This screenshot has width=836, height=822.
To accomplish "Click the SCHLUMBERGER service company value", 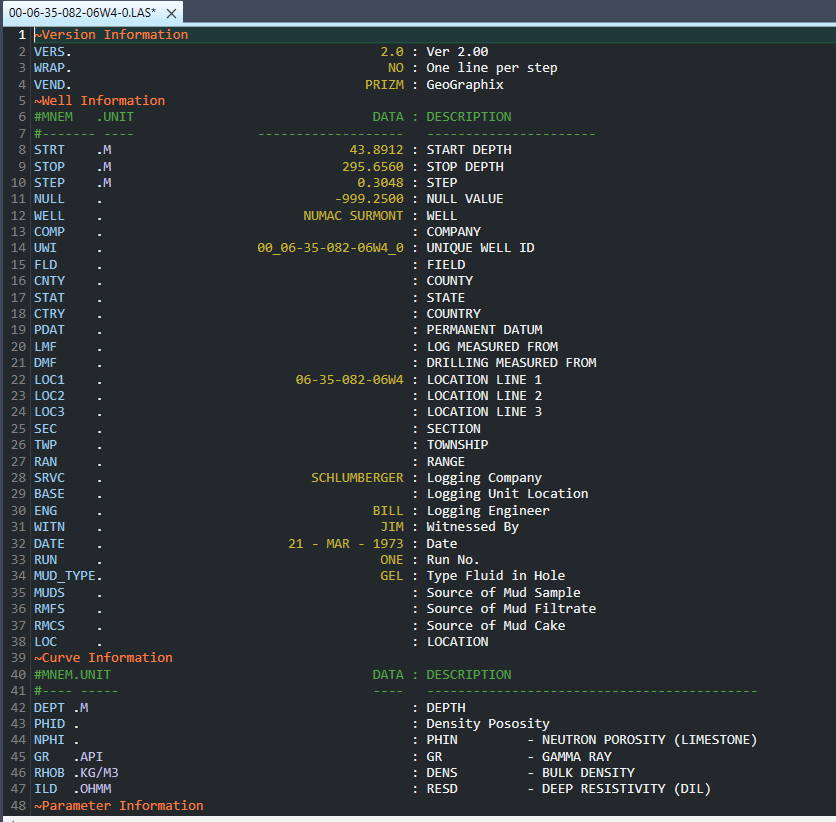I will [x=357, y=477].
